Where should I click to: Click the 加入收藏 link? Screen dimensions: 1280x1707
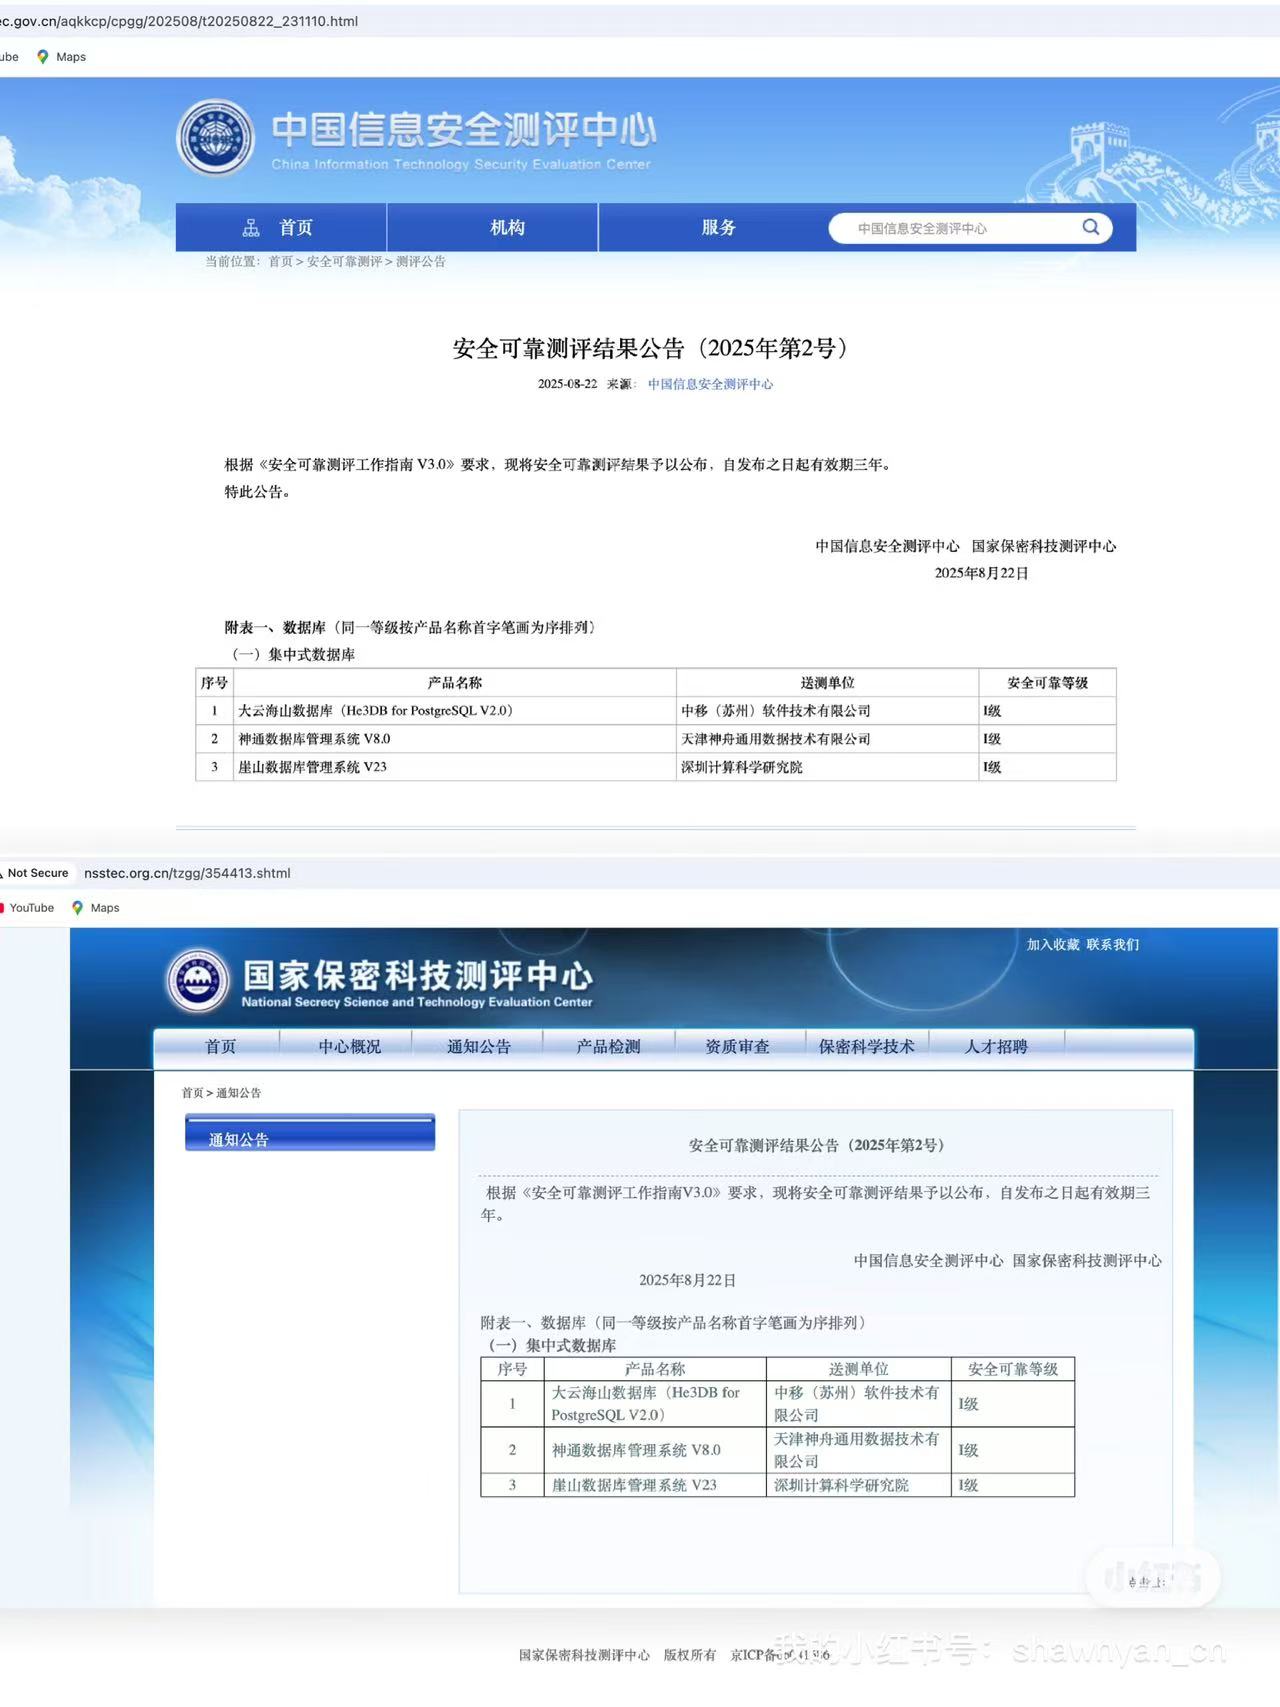coord(1053,945)
